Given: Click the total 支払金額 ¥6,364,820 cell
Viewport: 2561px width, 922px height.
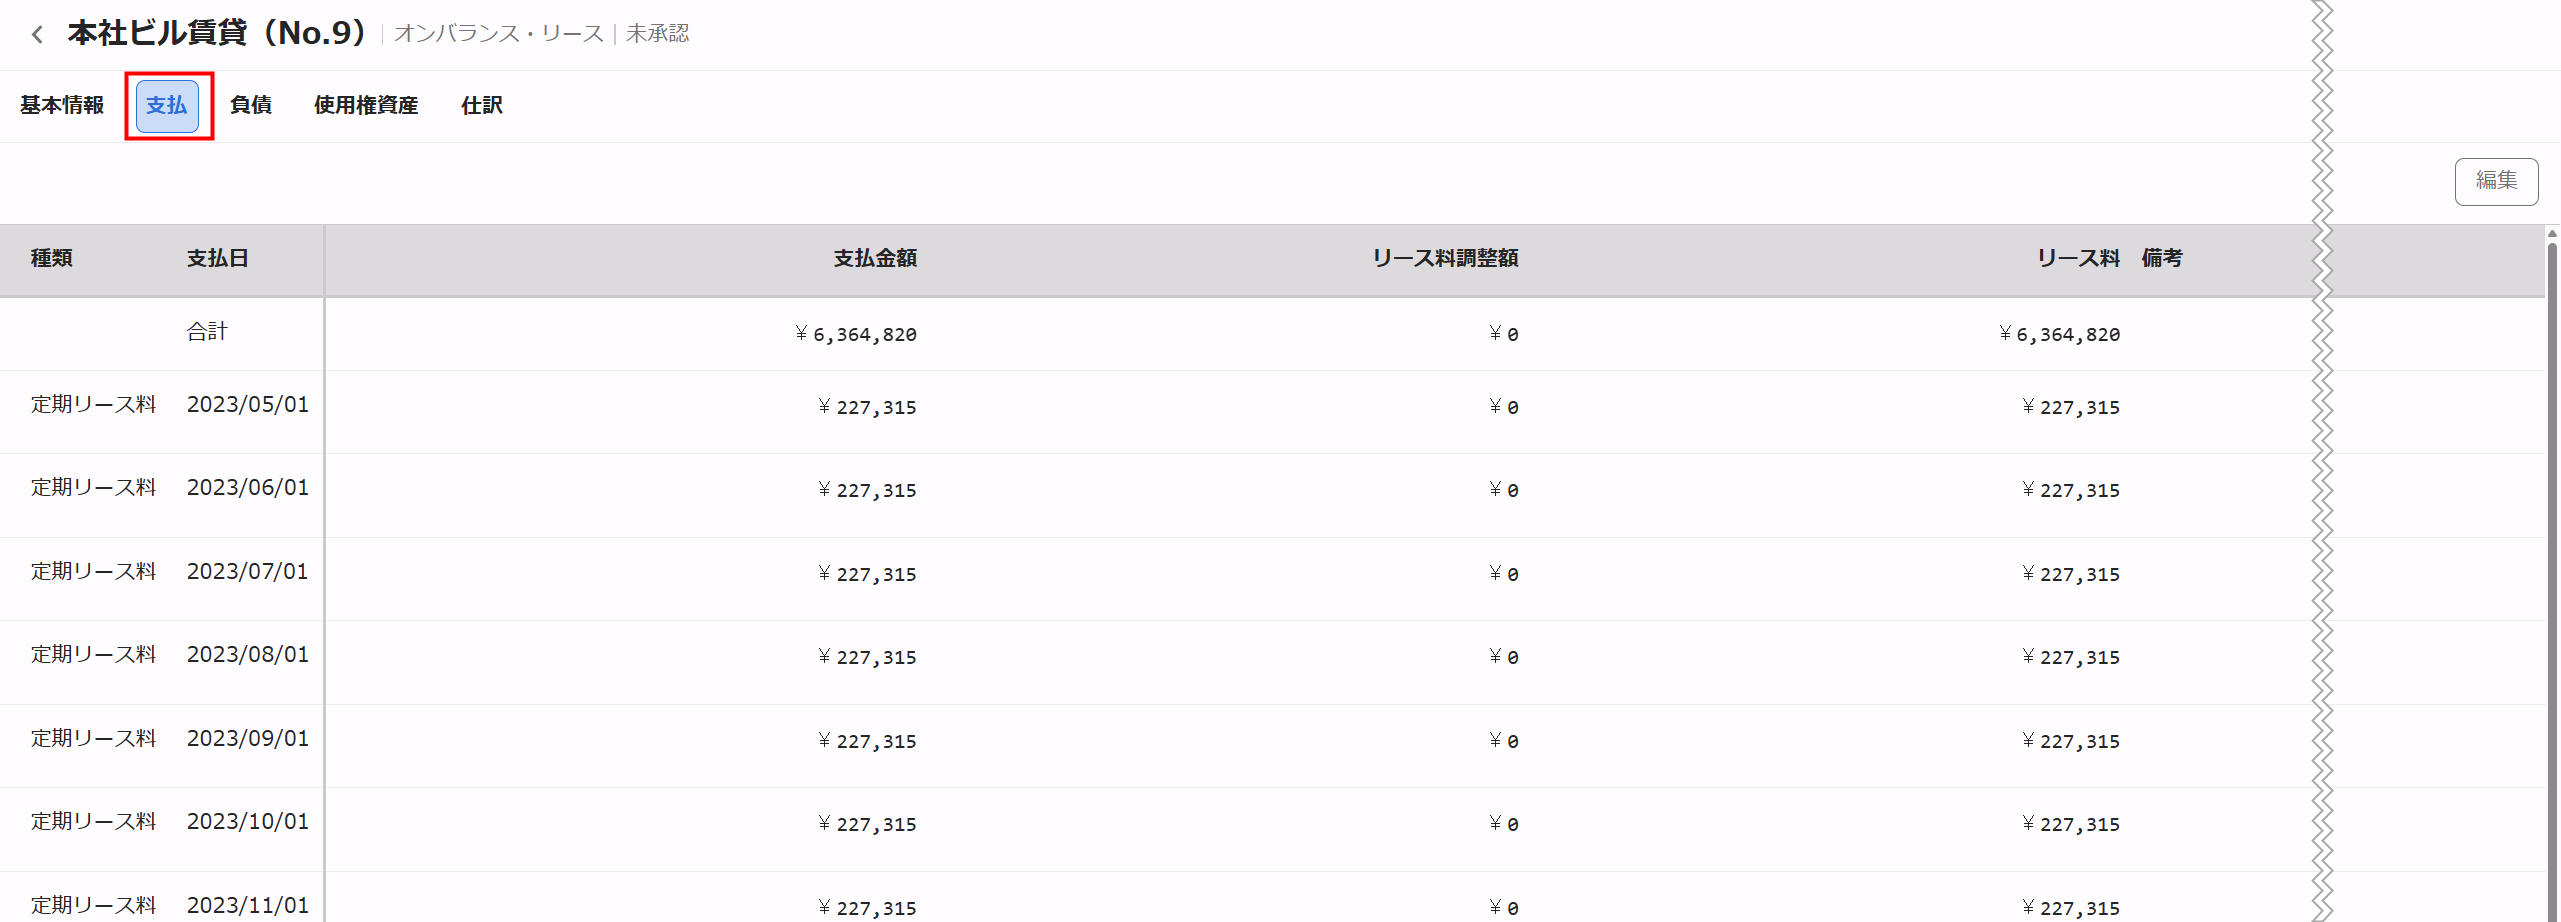Looking at the screenshot, I should pyautogui.click(x=856, y=334).
